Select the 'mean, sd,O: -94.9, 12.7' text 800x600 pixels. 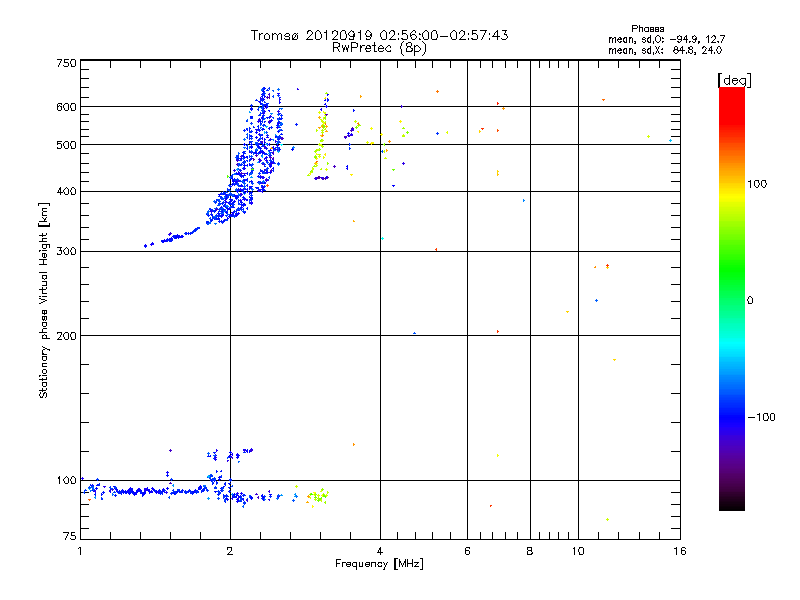[x=666, y=39]
